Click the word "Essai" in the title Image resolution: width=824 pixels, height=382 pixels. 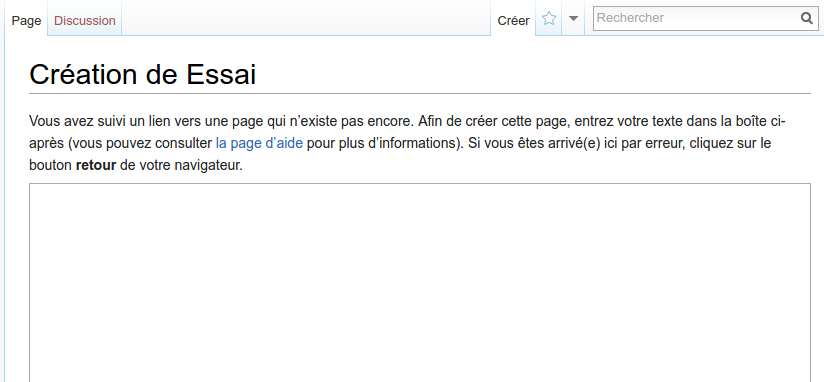221,75
